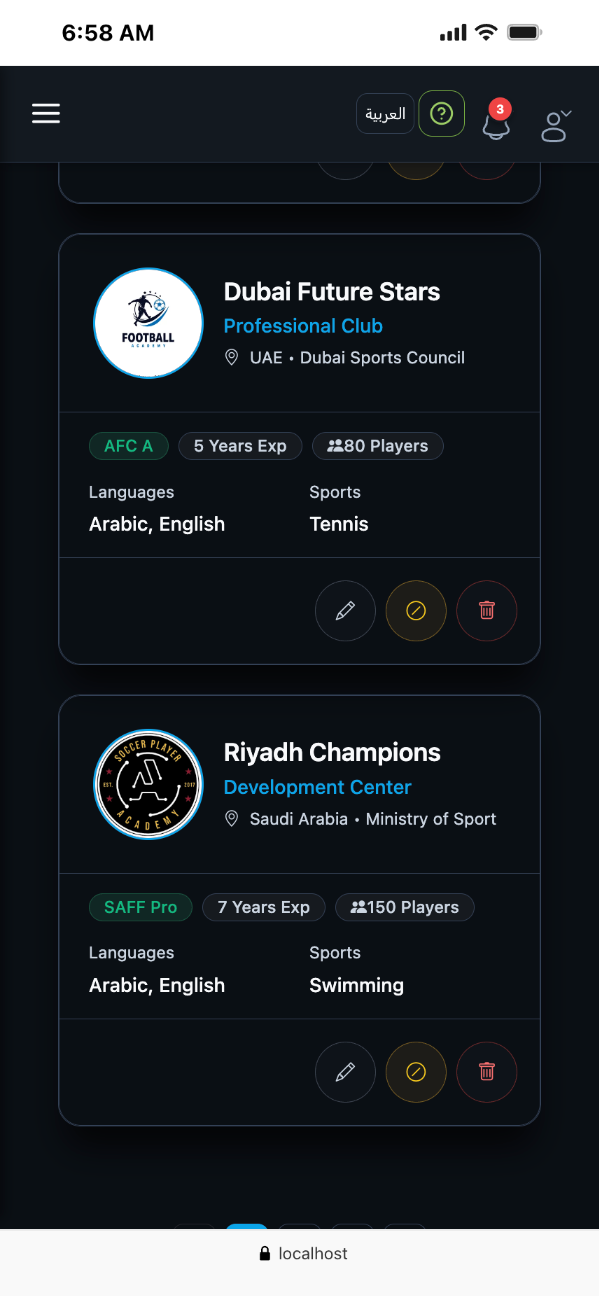Block Dubai Future Stars with yellow ban icon

[x=416, y=610]
